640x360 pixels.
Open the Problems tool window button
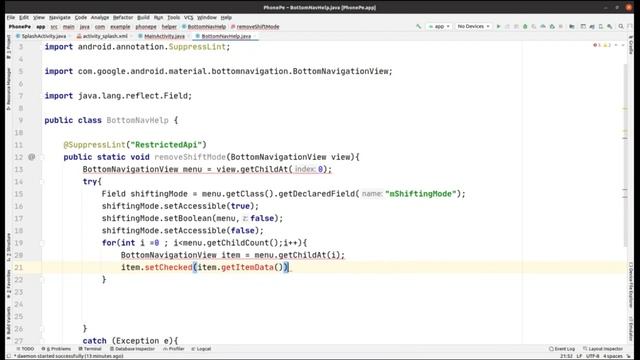coord(56,349)
